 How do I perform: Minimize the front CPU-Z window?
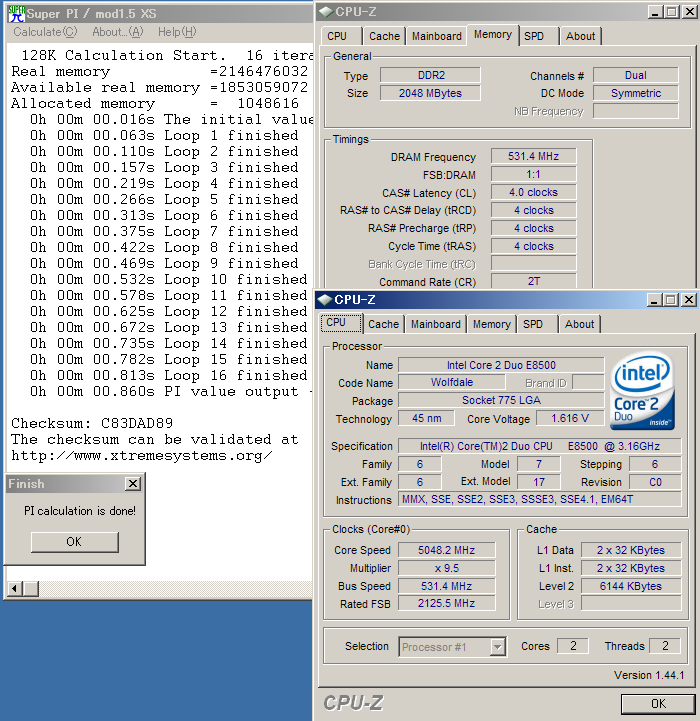[654, 300]
